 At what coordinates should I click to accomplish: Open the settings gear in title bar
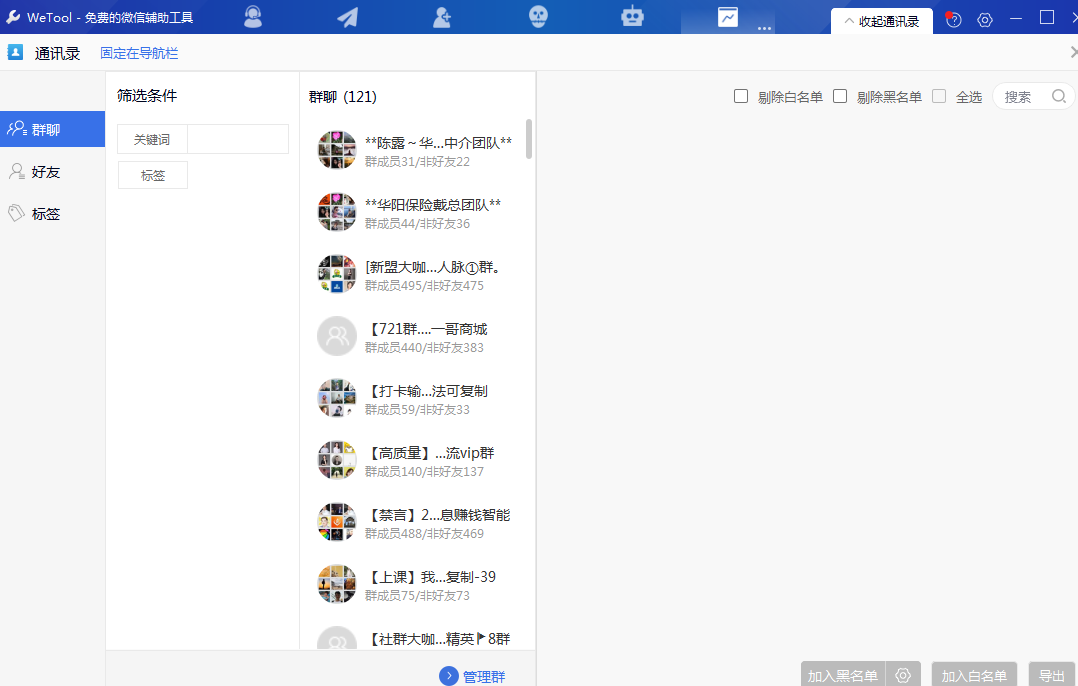coord(984,20)
